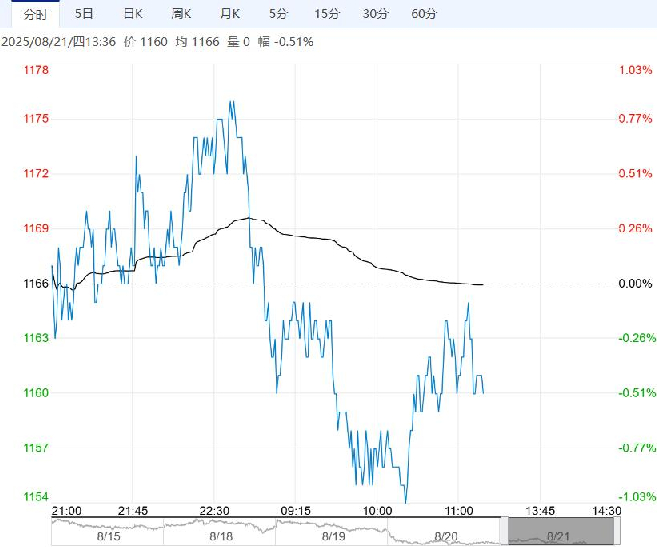Select the 分时 intraday tab
The width and height of the screenshot is (657, 547).
tap(35, 14)
